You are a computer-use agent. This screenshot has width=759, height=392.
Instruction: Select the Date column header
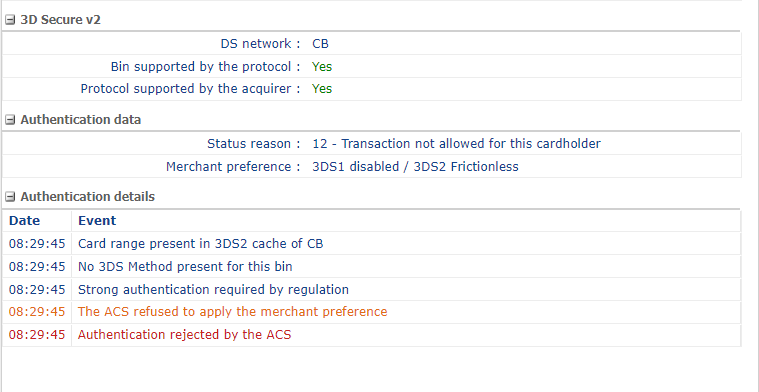point(24,221)
